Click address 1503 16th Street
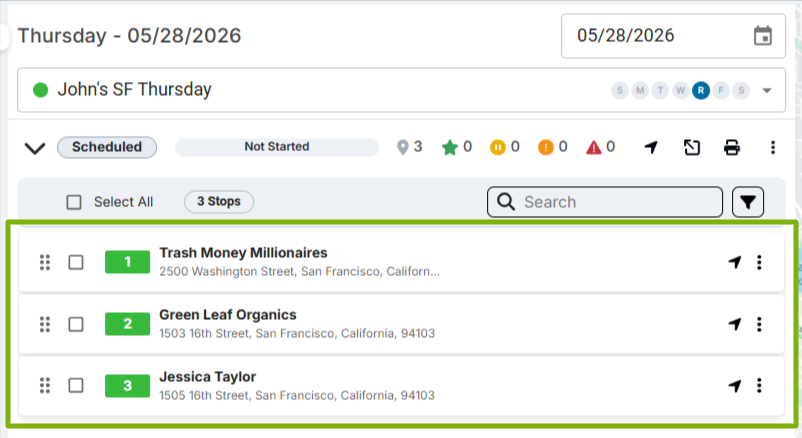 (x=297, y=333)
